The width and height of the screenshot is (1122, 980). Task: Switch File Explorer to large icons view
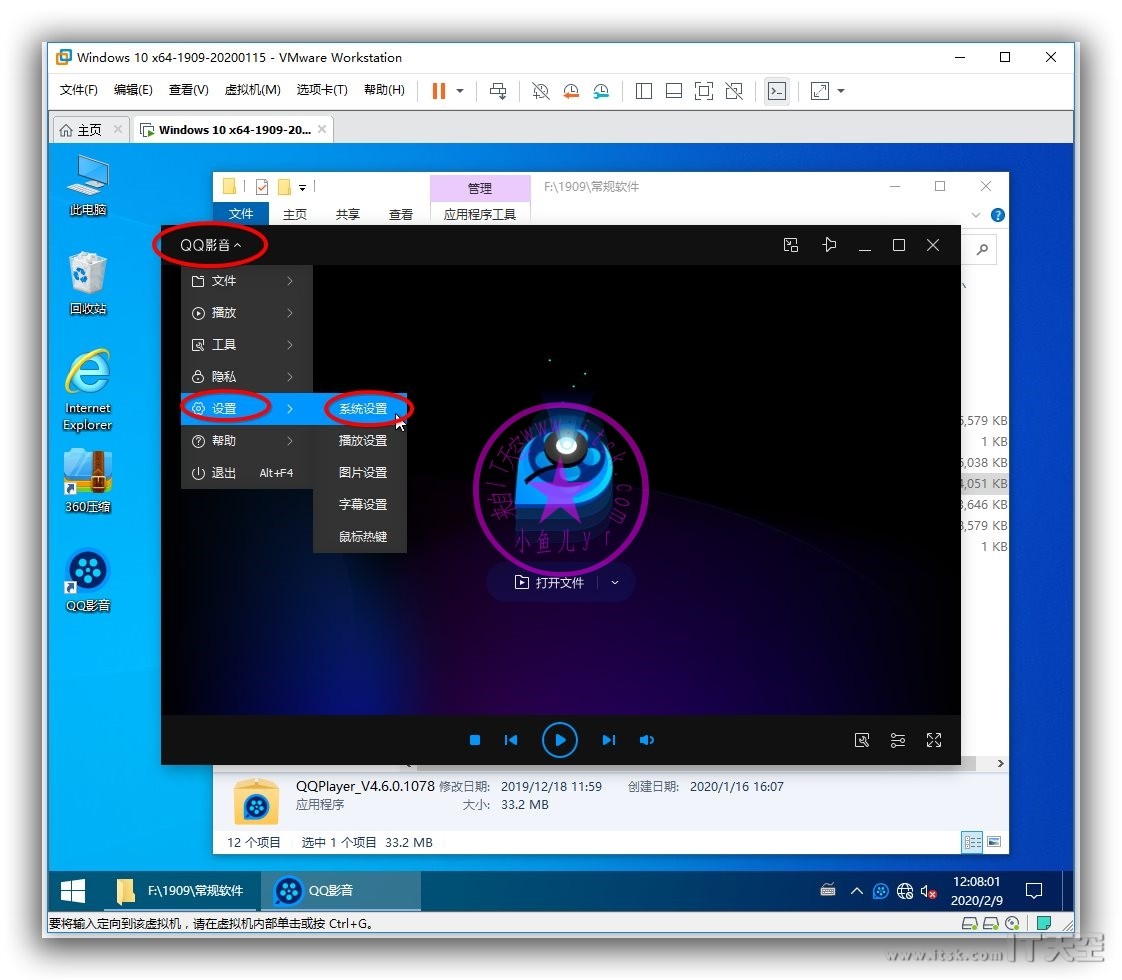[x=994, y=842]
